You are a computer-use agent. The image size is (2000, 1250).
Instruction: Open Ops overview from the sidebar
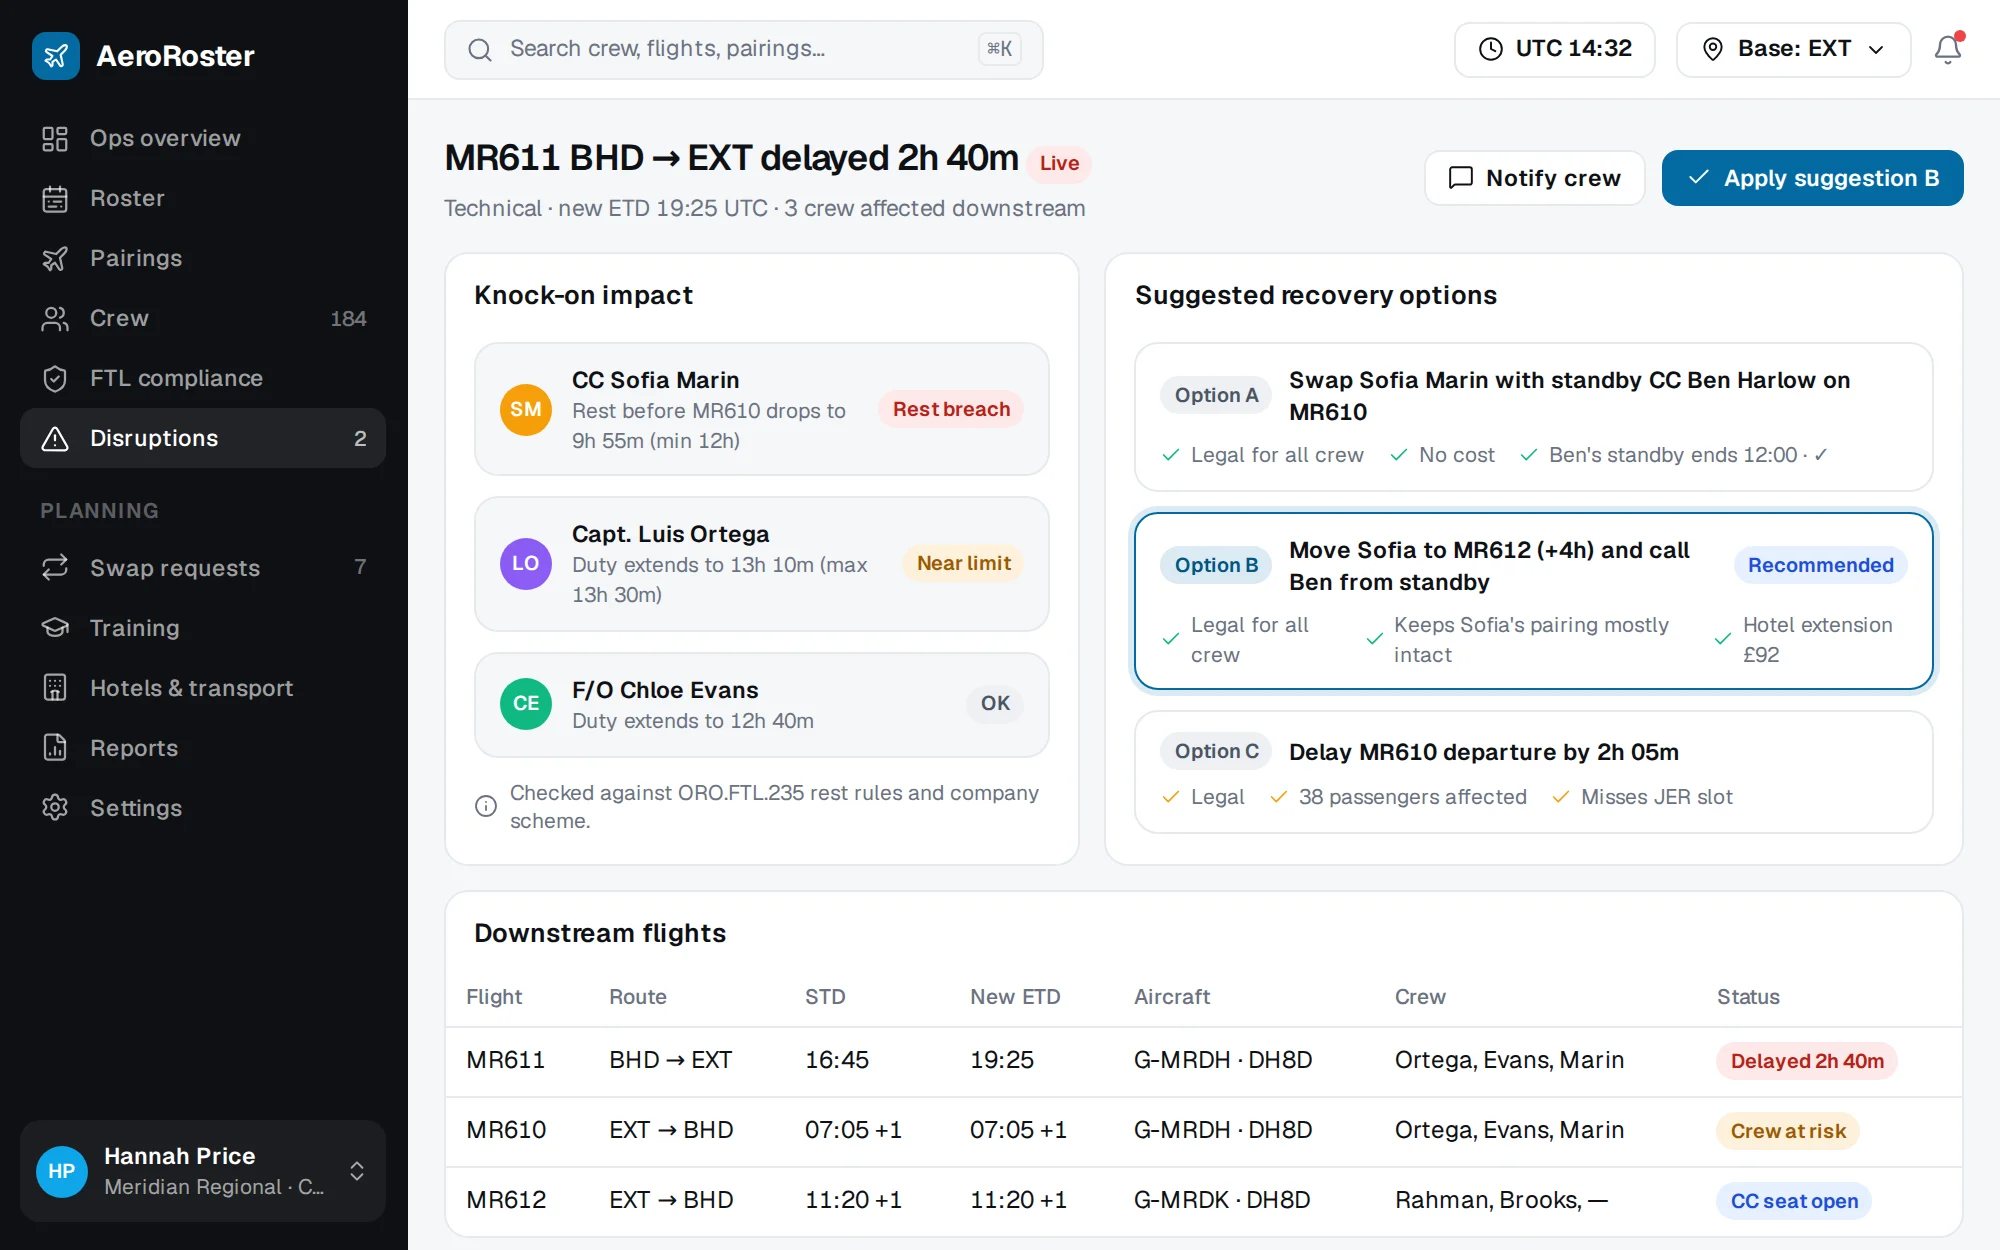tap(203, 138)
